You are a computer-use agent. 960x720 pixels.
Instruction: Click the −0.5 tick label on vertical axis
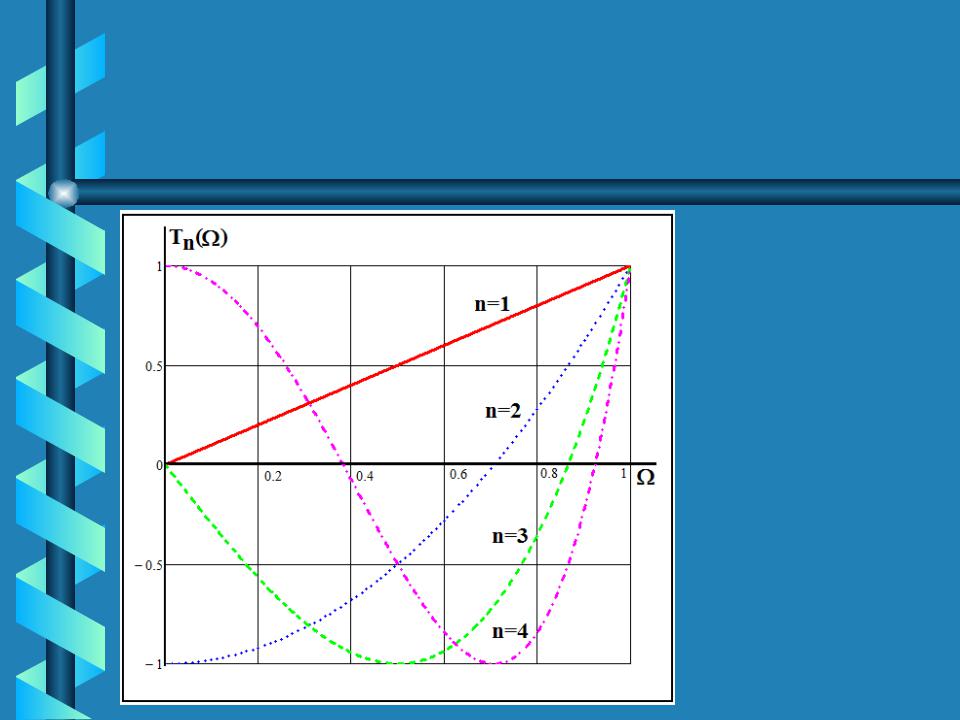149,565
